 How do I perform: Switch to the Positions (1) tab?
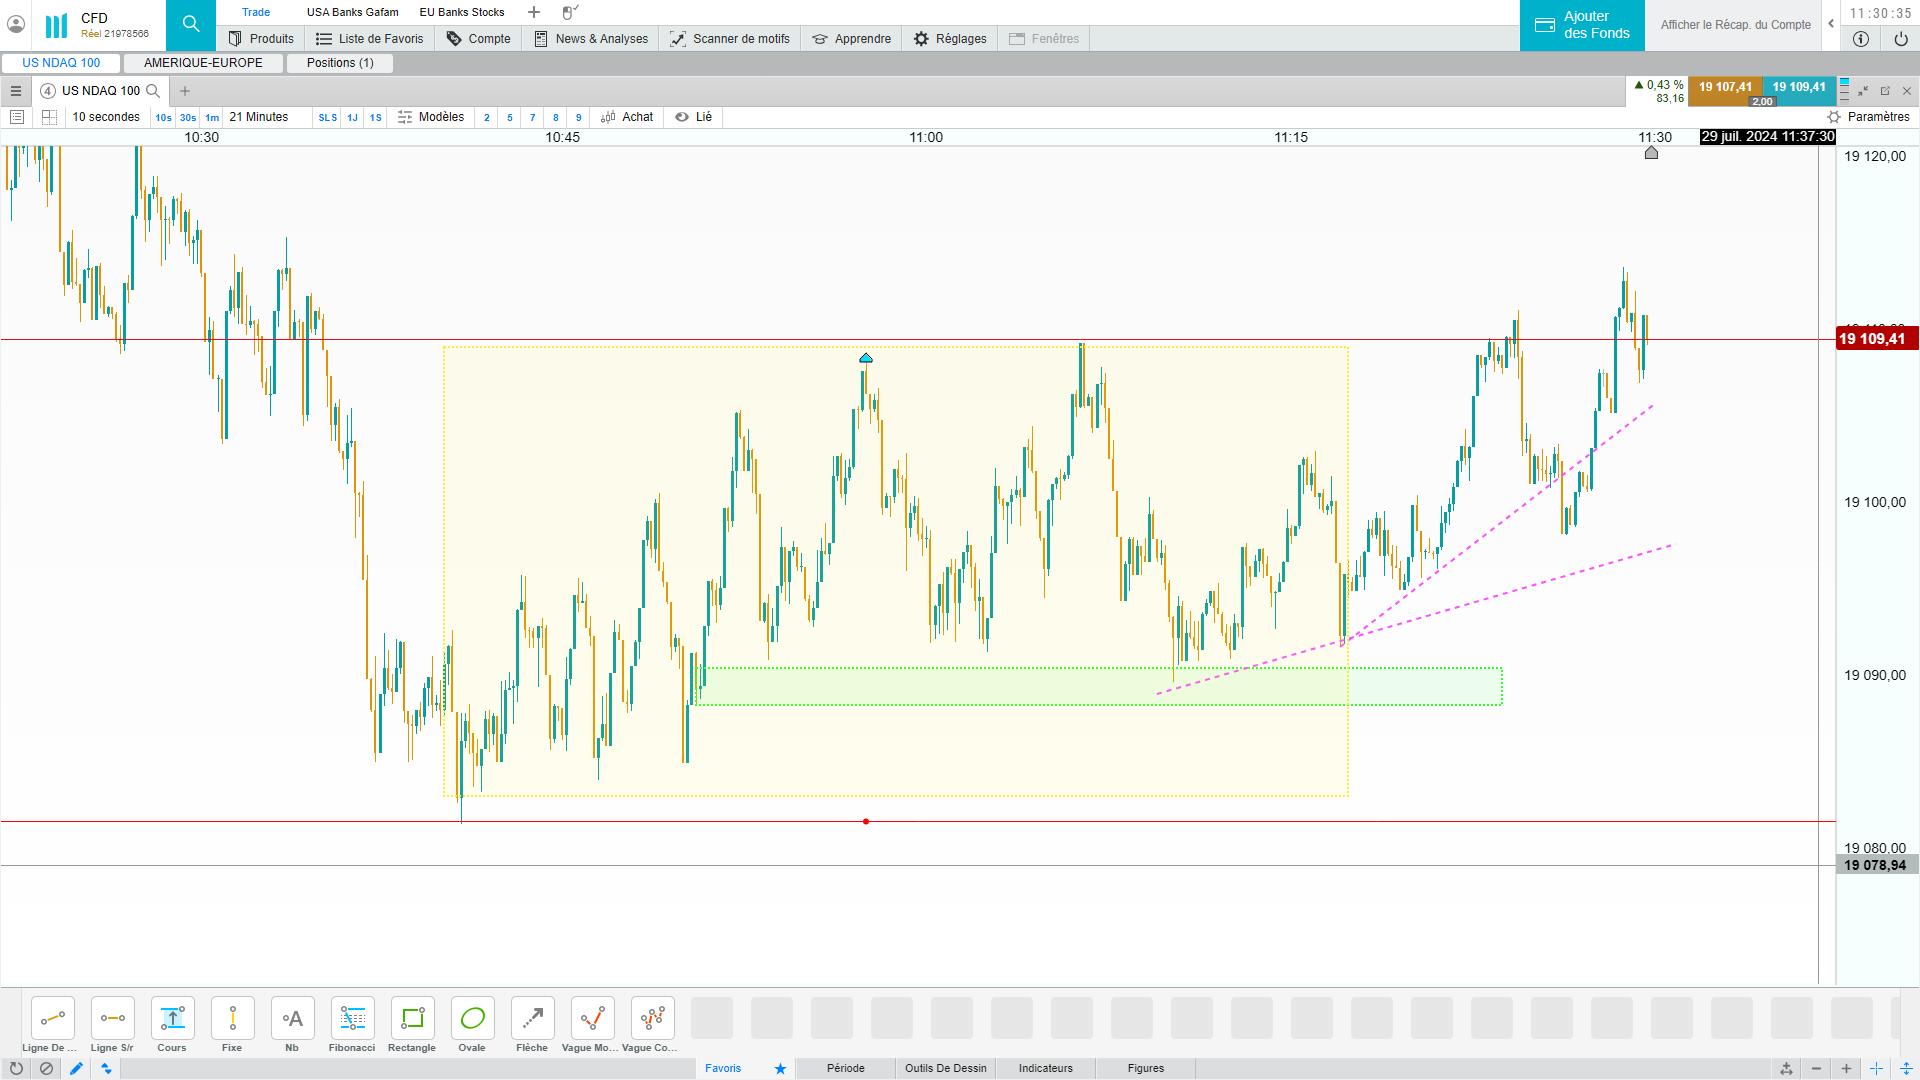click(x=340, y=63)
